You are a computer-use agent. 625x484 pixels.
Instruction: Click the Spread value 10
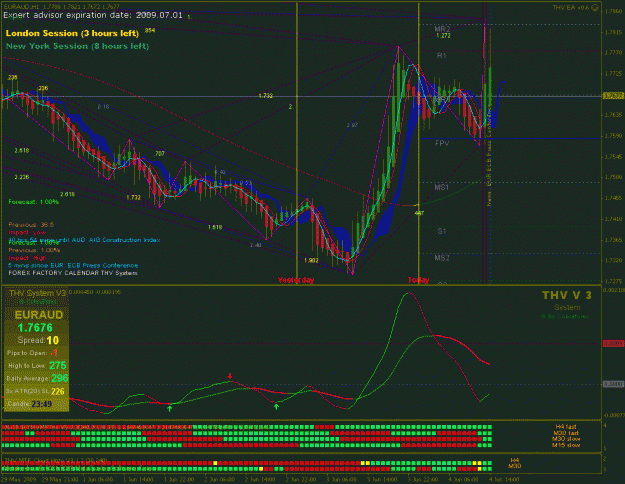click(x=53, y=340)
